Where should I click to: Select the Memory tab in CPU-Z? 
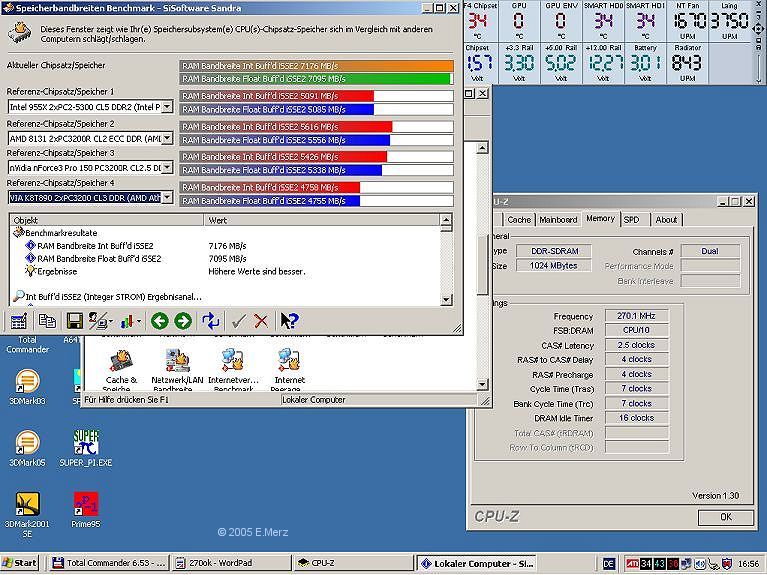(600, 219)
